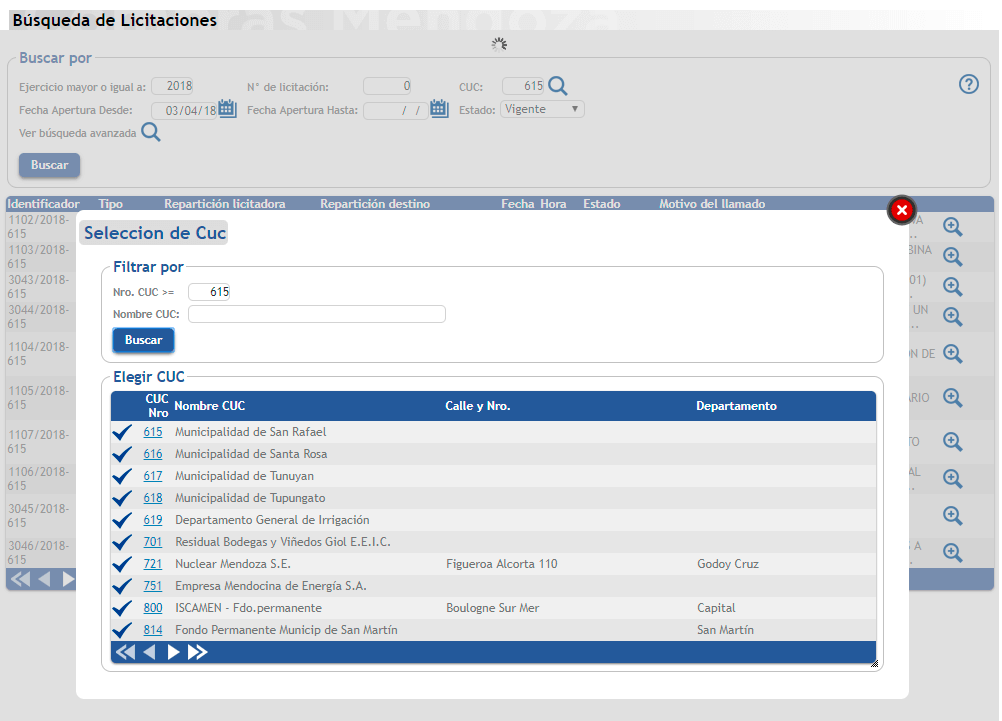Go to next page of licitaciones results
Image resolution: width=1002 pixels, height=721 pixels.
[x=68, y=579]
